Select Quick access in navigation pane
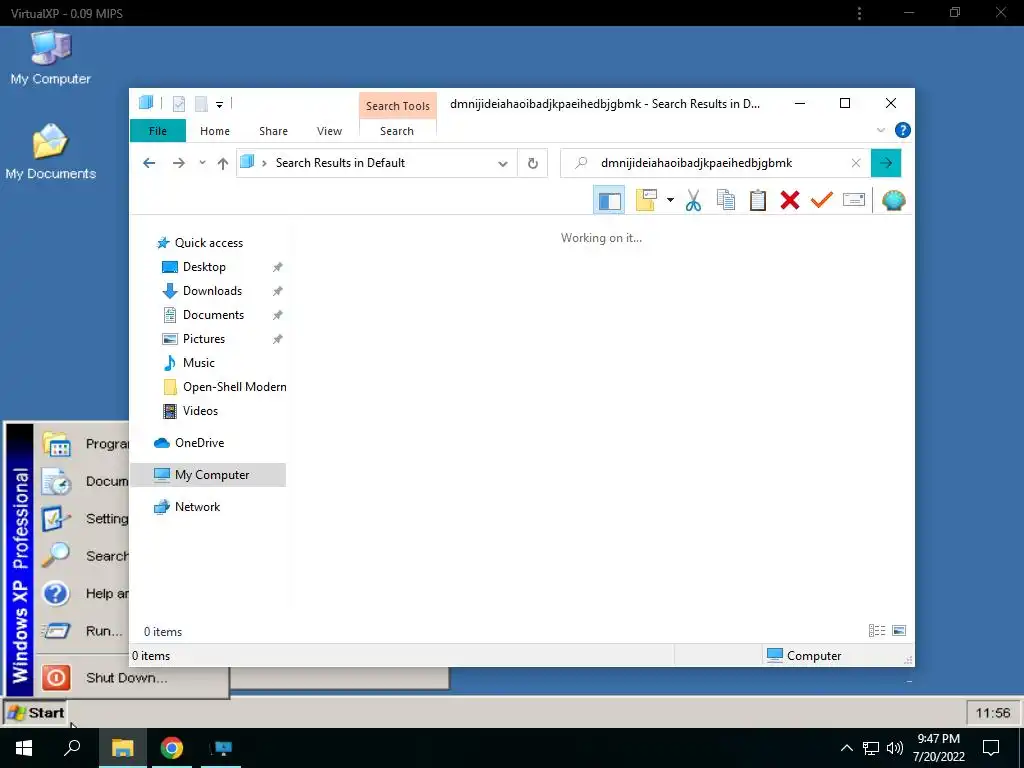This screenshot has width=1024, height=768. [x=208, y=243]
